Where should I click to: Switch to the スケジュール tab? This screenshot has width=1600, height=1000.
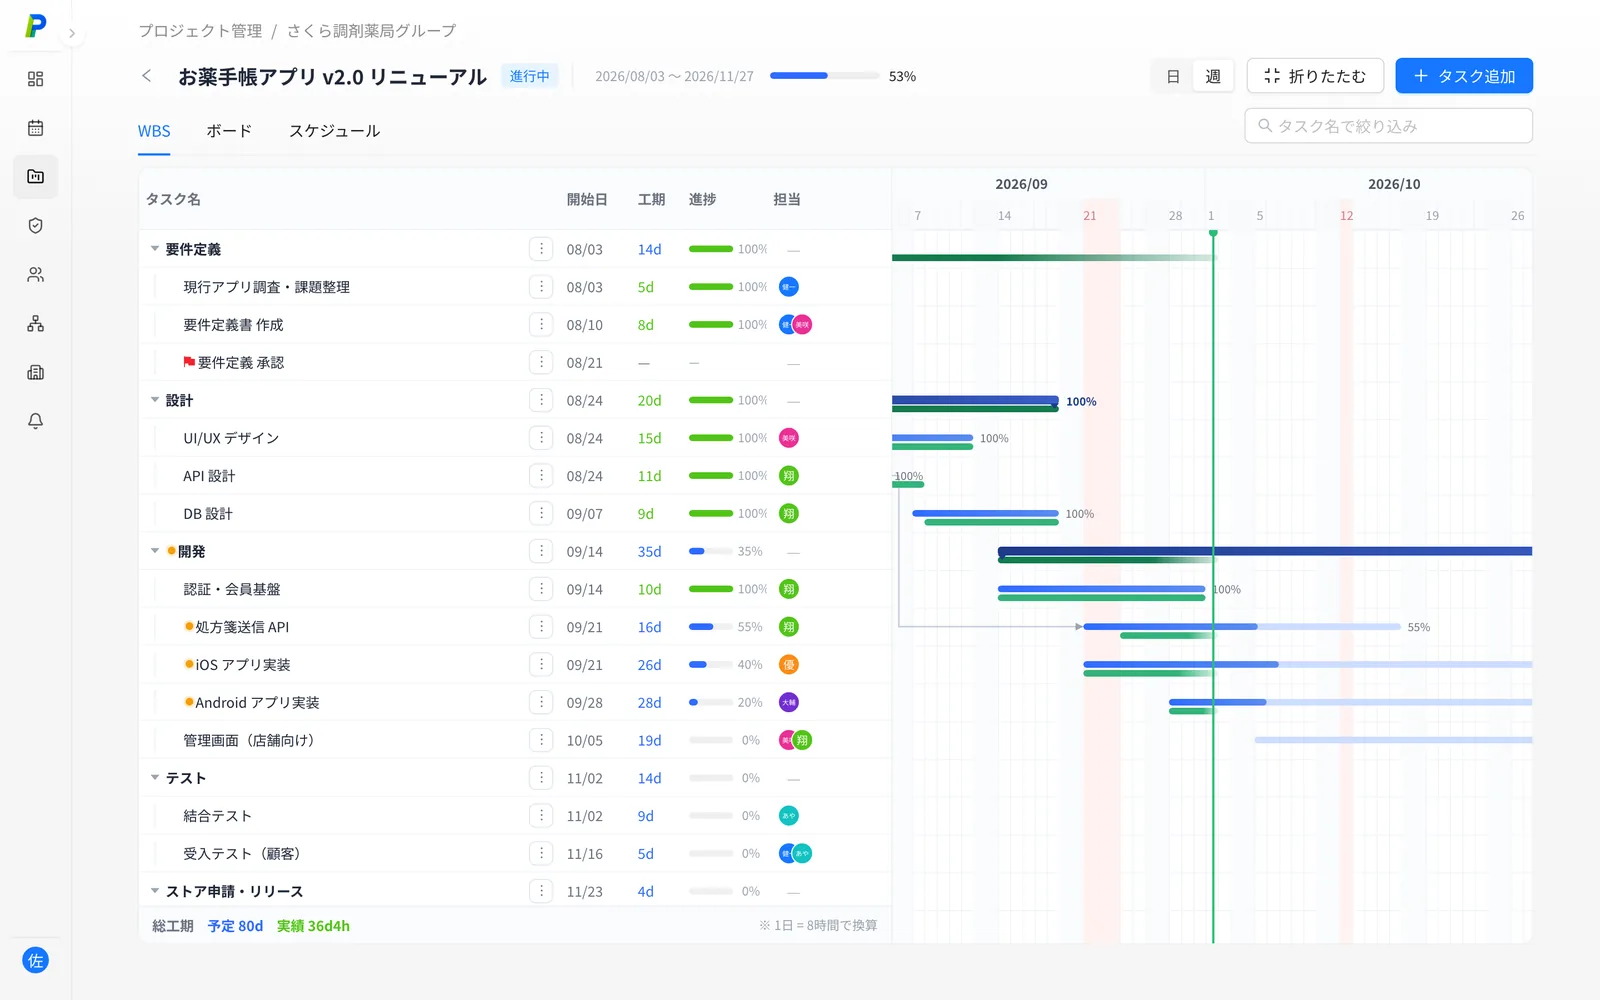point(334,131)
